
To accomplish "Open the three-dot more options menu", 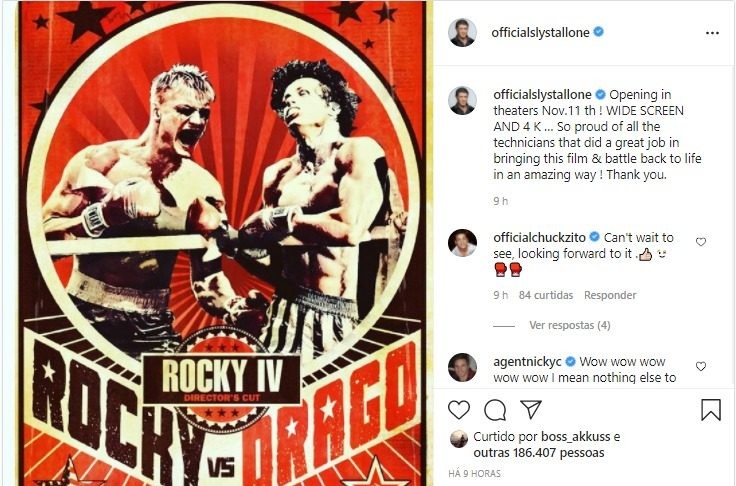I will [712, 33].
